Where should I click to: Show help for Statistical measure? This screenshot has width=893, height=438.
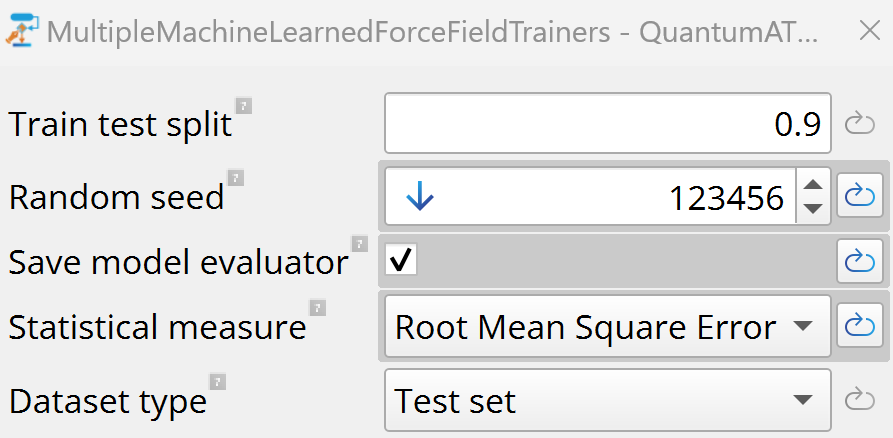317,307
